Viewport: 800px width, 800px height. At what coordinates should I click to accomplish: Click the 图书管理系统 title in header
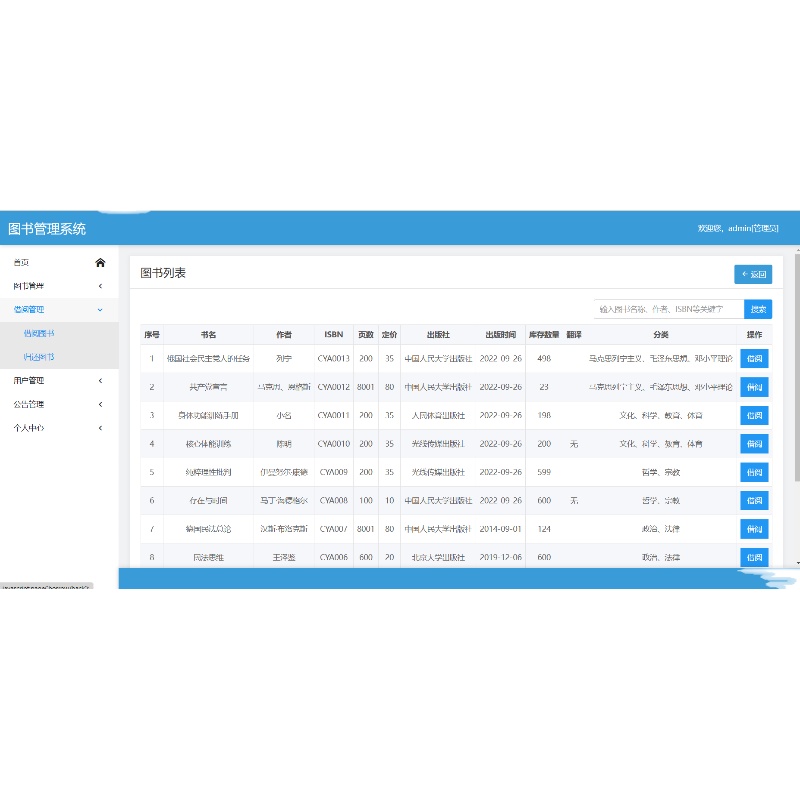click(x=47, y=229)
